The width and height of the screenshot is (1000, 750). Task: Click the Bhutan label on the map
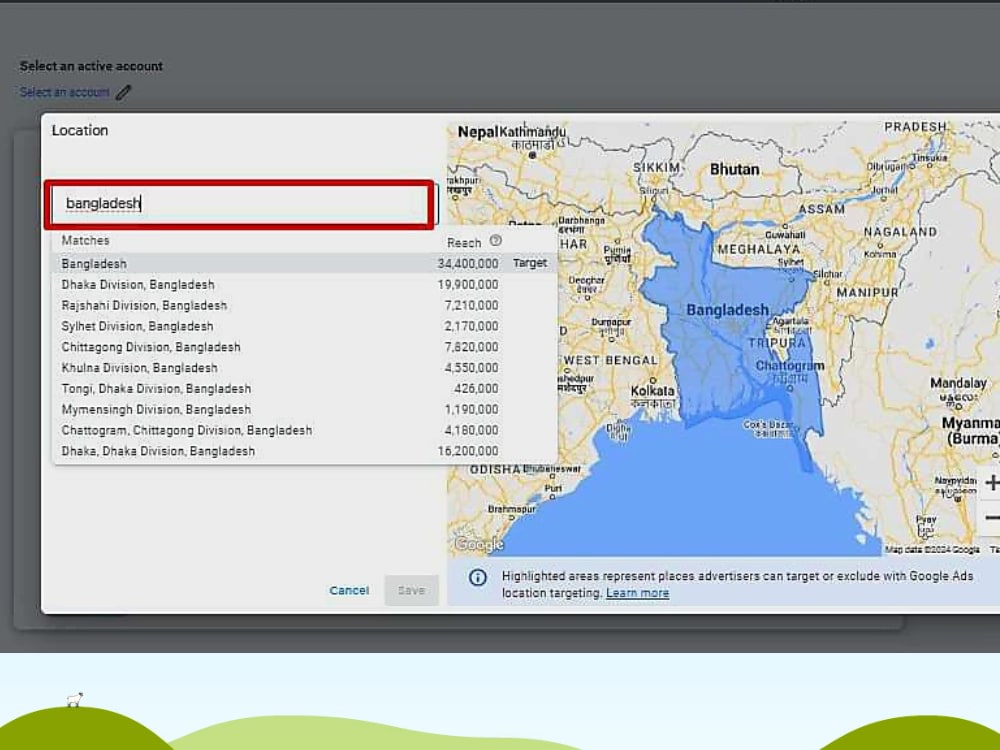pyautogui.click(x=735, y=170)
